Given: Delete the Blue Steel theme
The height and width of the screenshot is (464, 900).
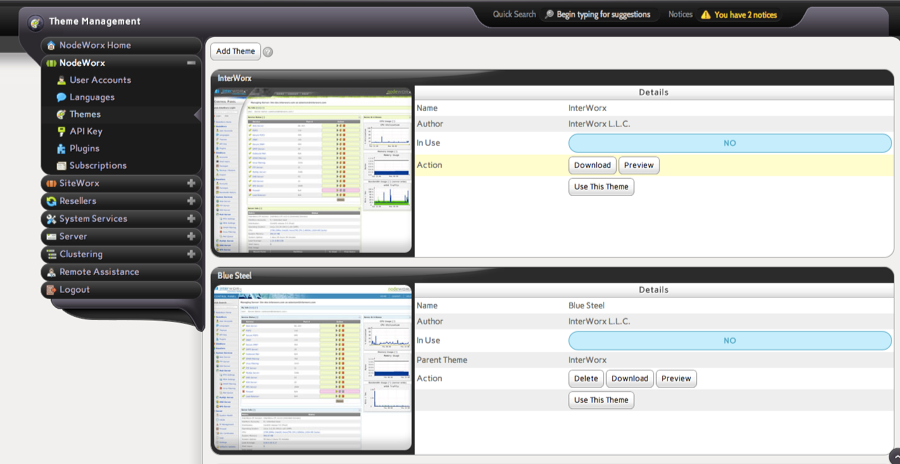Looking at the screenshot, I should tap(586, 379).
